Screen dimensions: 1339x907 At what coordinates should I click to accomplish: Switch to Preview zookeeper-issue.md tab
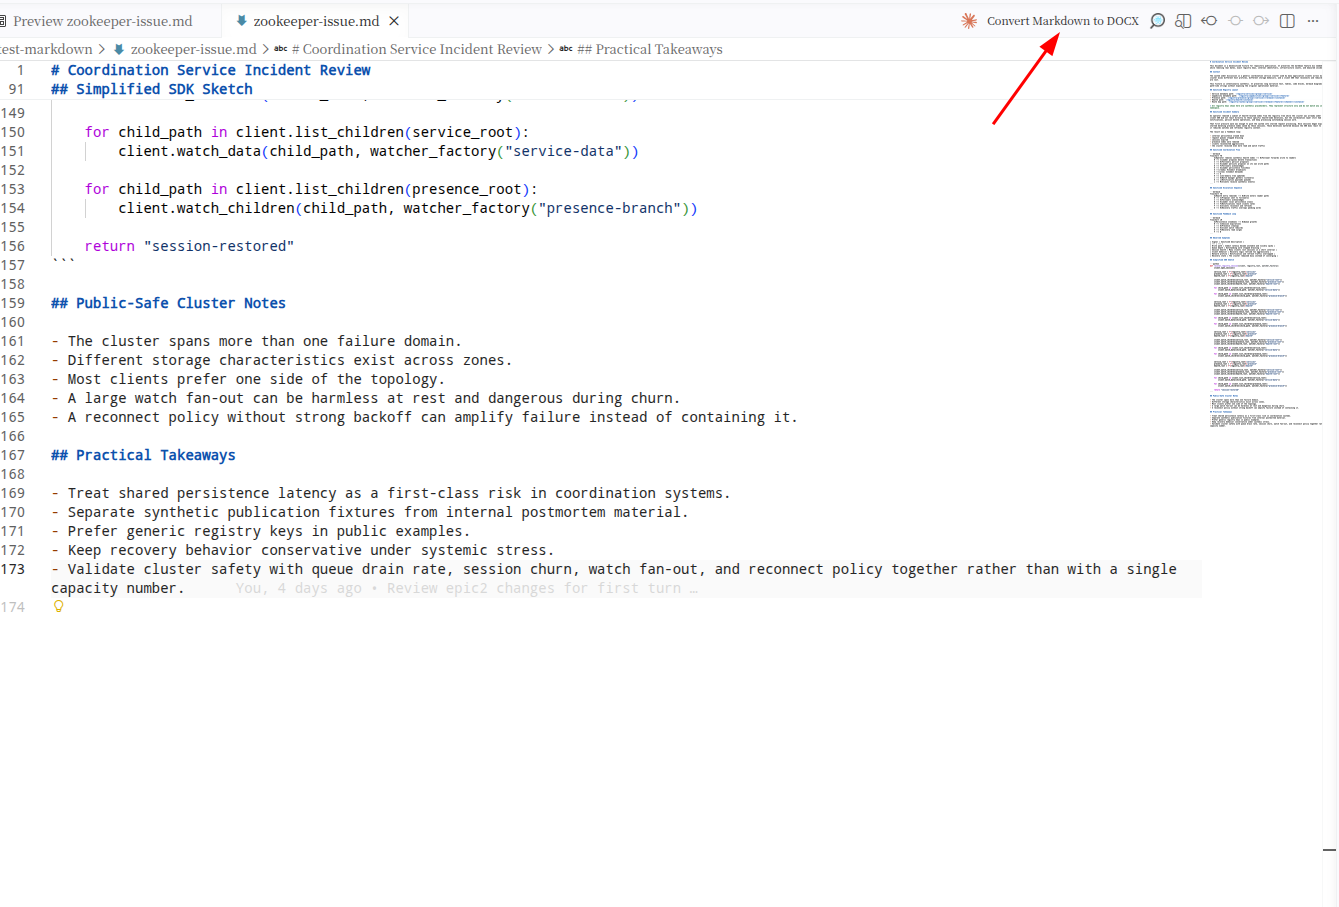coord(103,21)
